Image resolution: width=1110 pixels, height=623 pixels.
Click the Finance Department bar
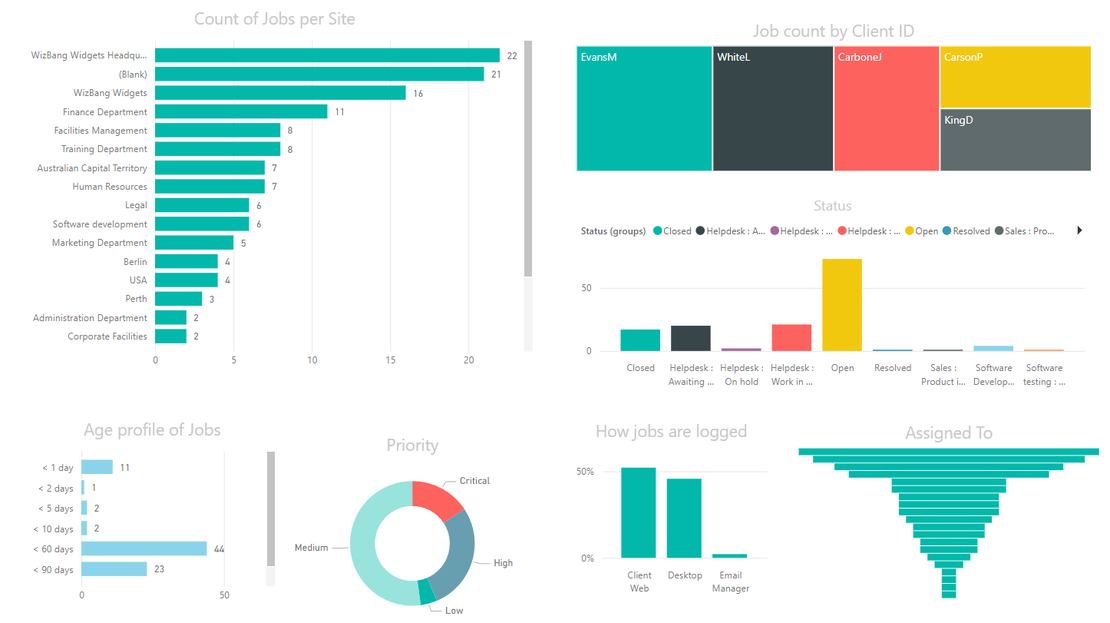click(240, 111)
